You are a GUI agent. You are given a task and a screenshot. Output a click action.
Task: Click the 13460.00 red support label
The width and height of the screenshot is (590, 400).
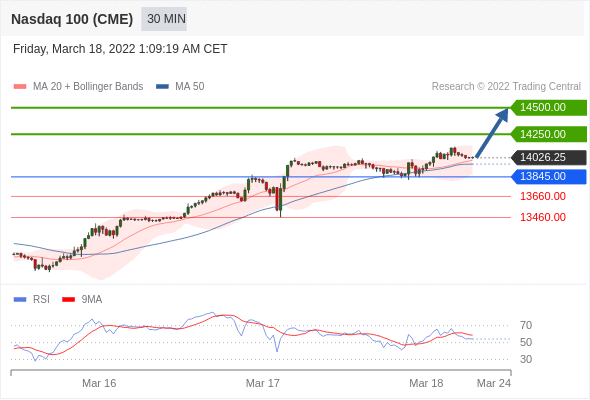pos(543,217)
